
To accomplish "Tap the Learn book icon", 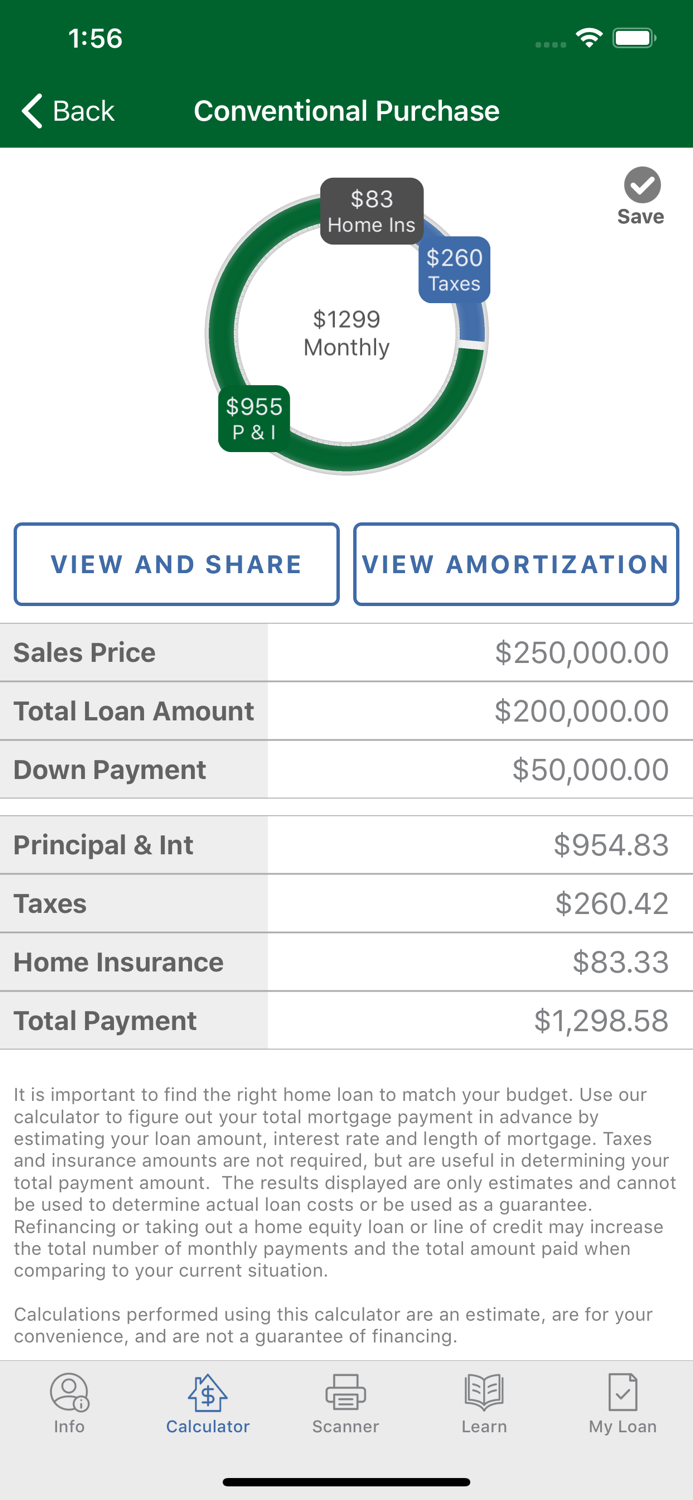I will pos(484,1392).
